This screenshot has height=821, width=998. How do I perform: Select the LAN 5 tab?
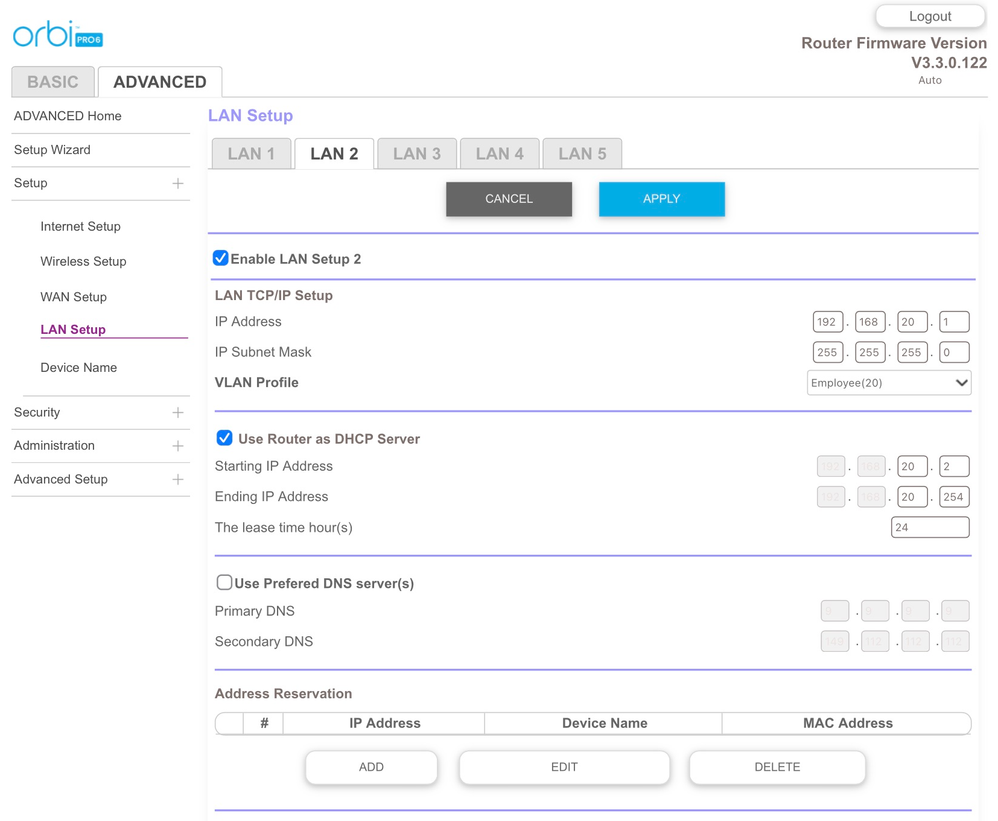pyautogui.click(x=582, y=154)
